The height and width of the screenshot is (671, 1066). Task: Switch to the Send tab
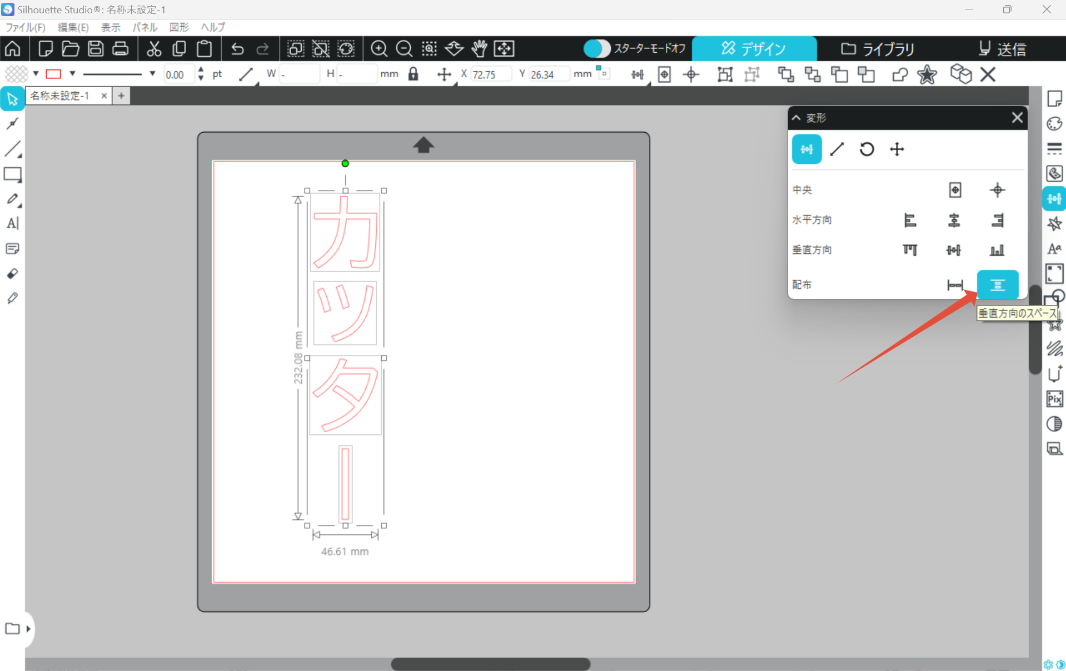[x=1002, y=49]
